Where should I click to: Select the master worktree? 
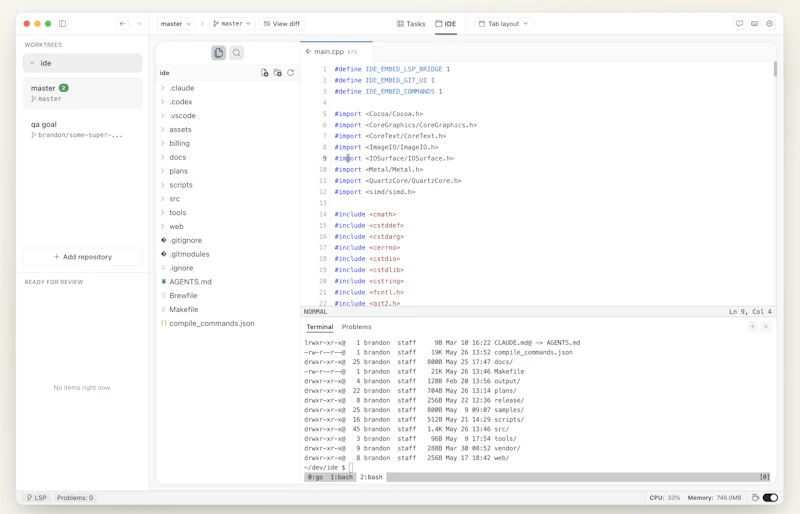click(83, 93)
